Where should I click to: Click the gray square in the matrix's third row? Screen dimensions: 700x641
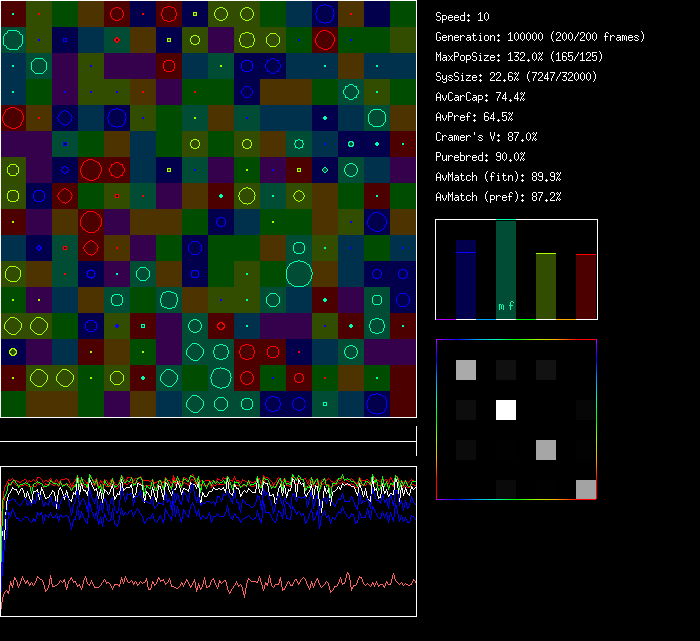click(x=546, y=449)
